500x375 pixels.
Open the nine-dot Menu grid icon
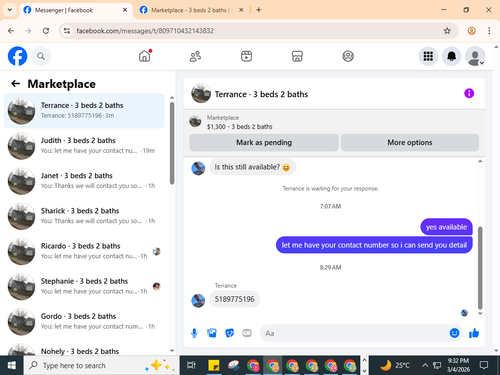428,56
